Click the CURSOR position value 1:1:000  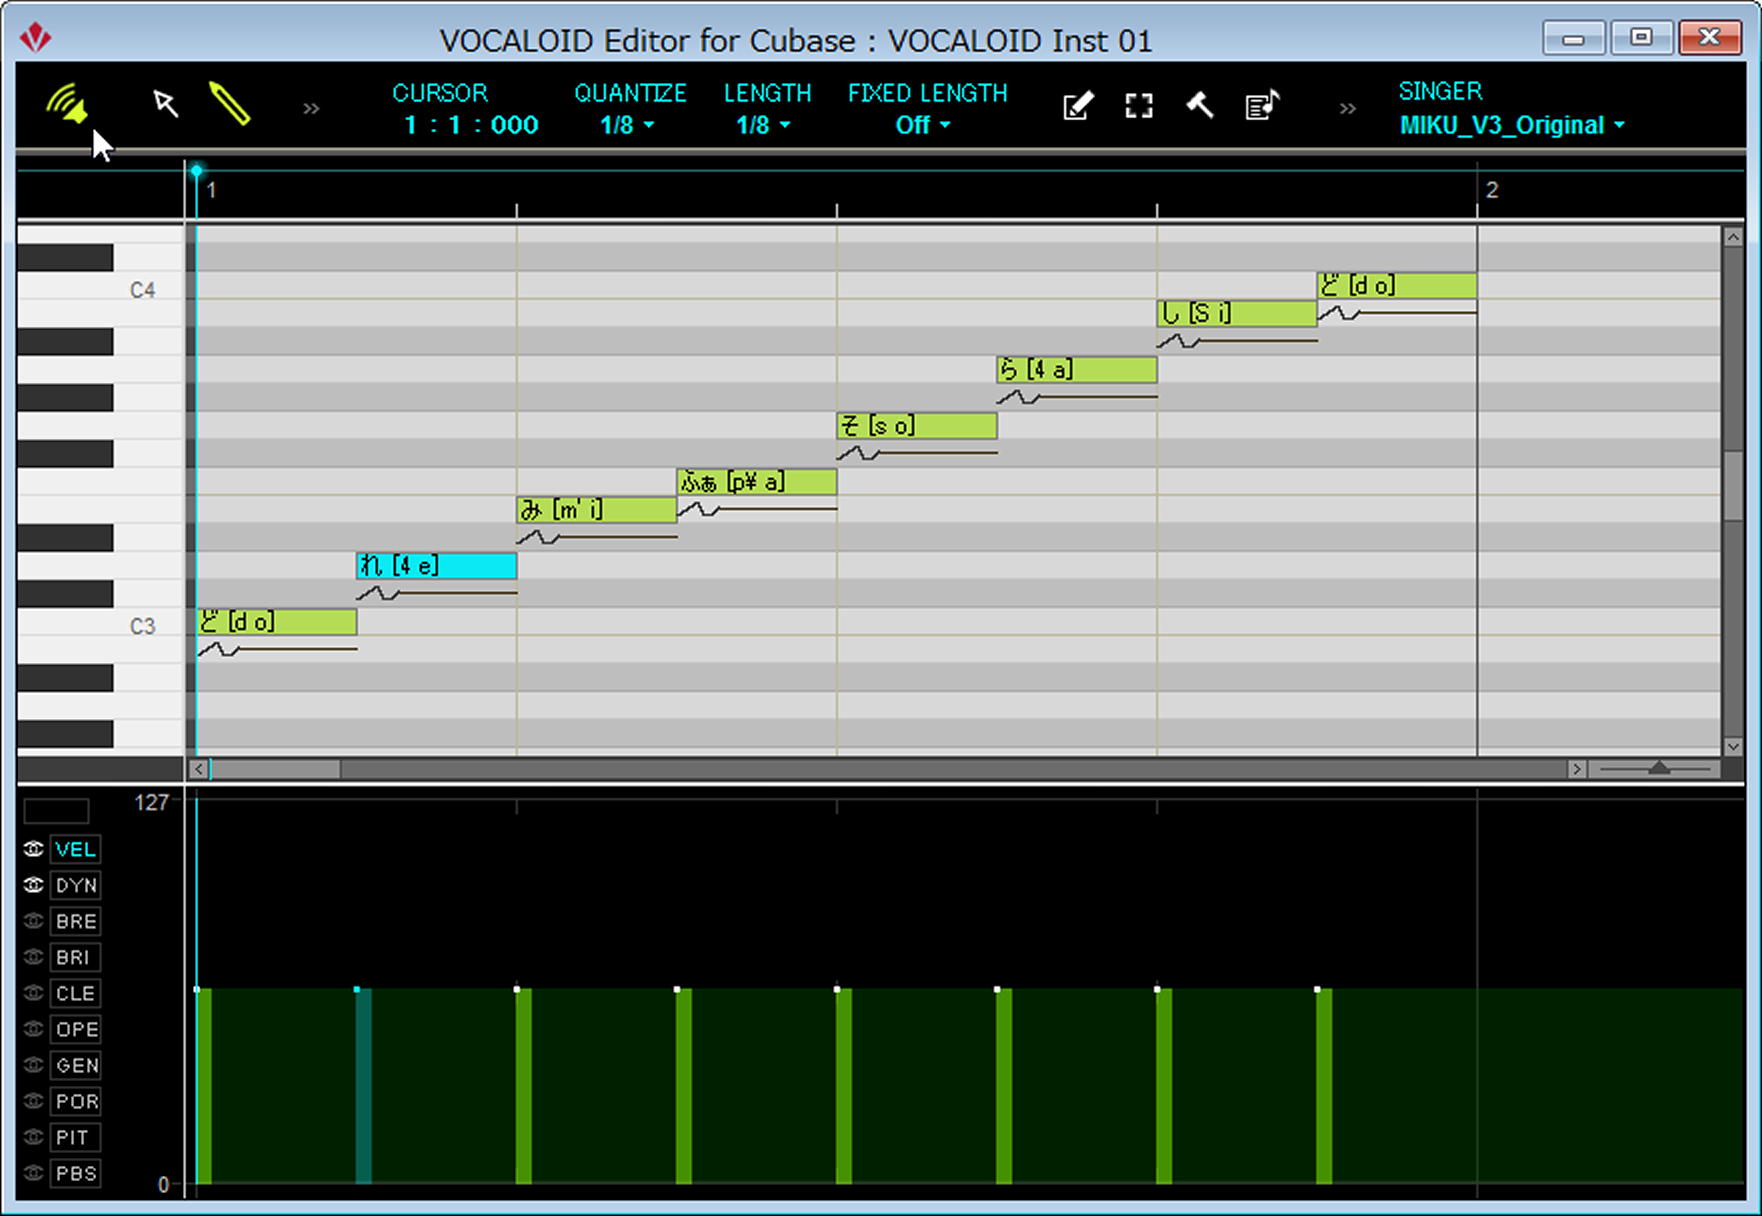tap(471, 125)
